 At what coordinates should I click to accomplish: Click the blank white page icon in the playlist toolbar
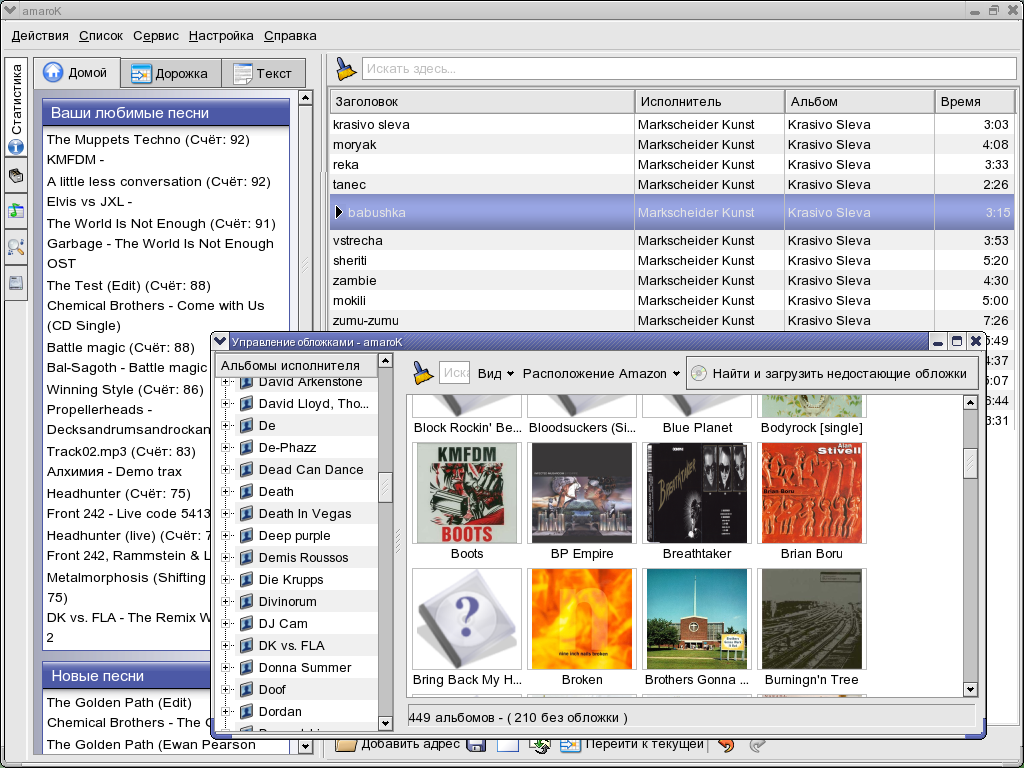[x=507, y=744]
